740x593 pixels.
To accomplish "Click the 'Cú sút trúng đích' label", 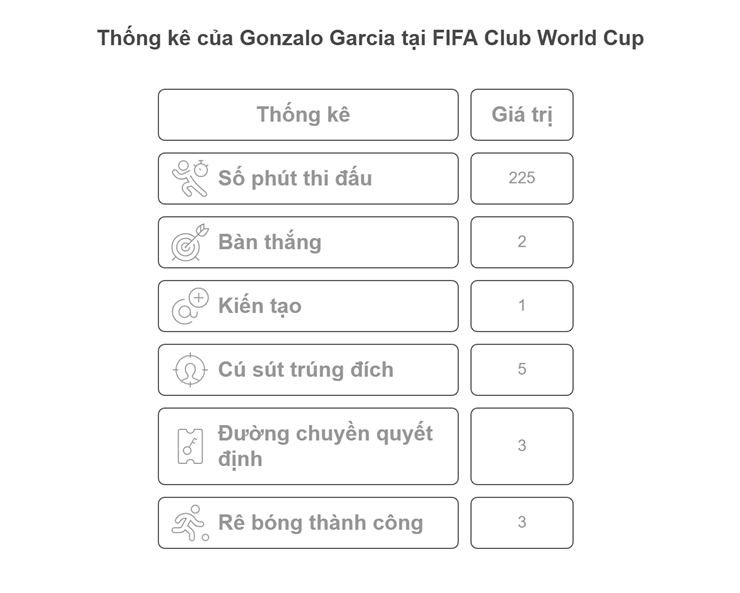I will [x=305, y=370].
